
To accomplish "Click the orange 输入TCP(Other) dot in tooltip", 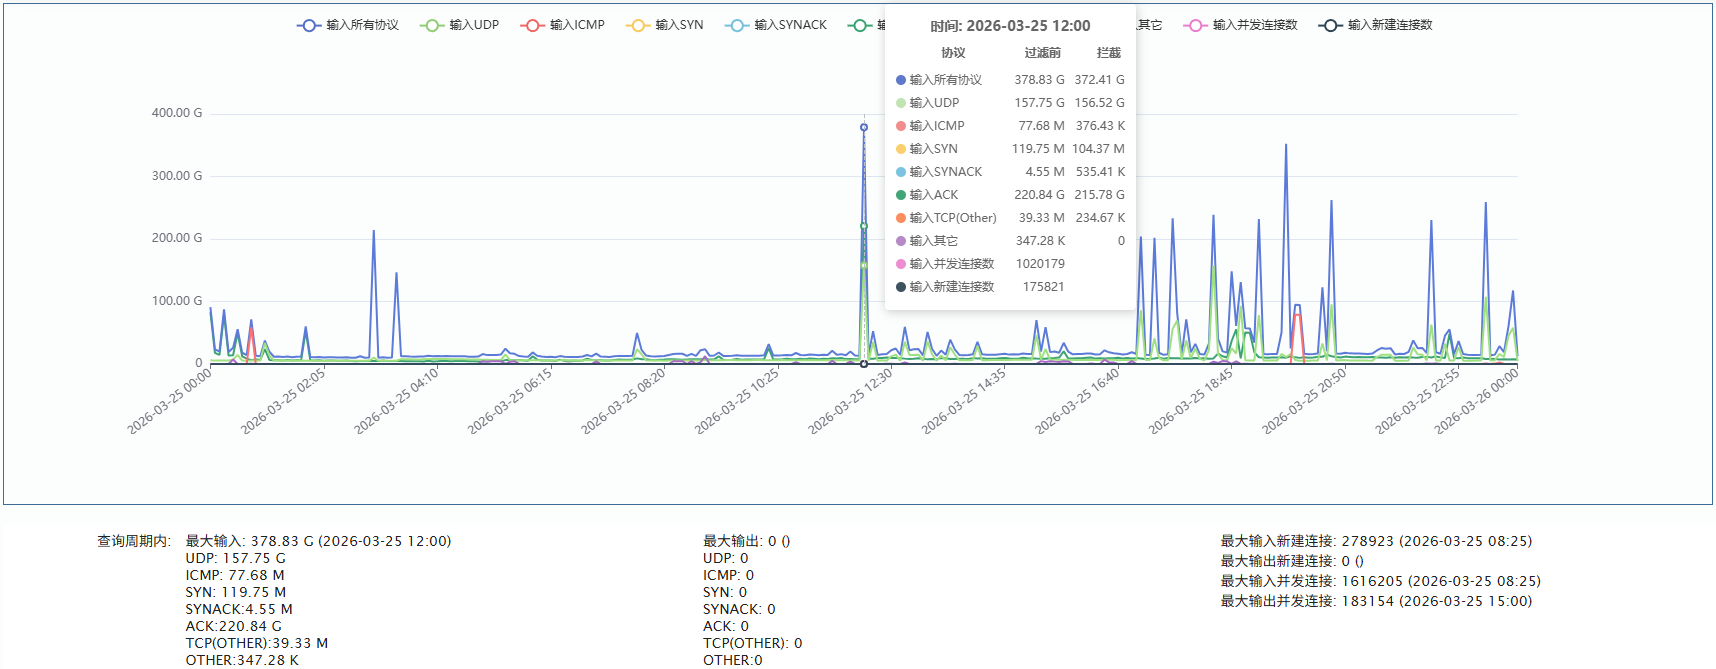I will click(901, 218).
